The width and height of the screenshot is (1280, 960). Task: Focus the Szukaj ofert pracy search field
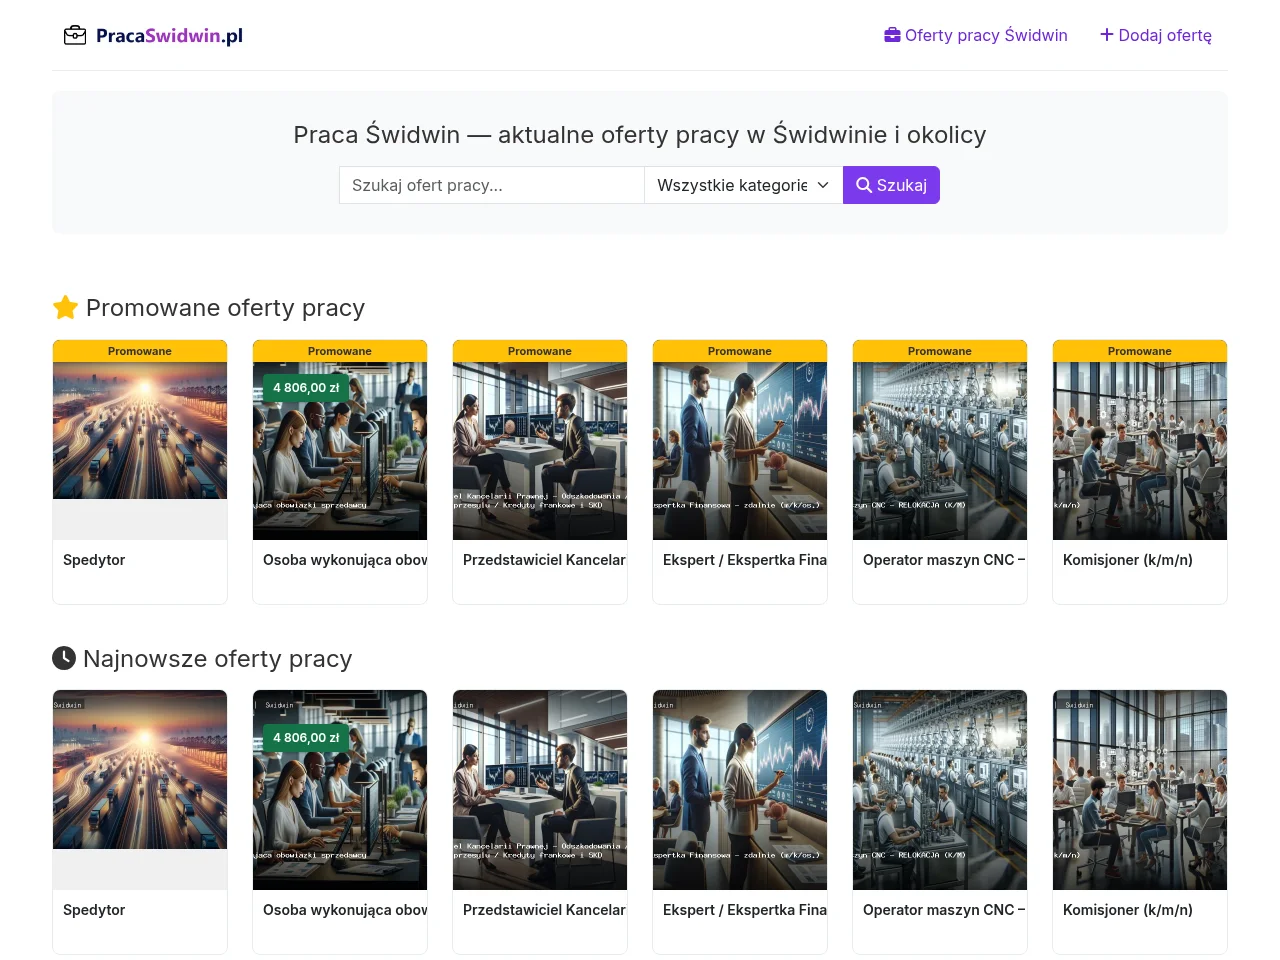point(492,185)
